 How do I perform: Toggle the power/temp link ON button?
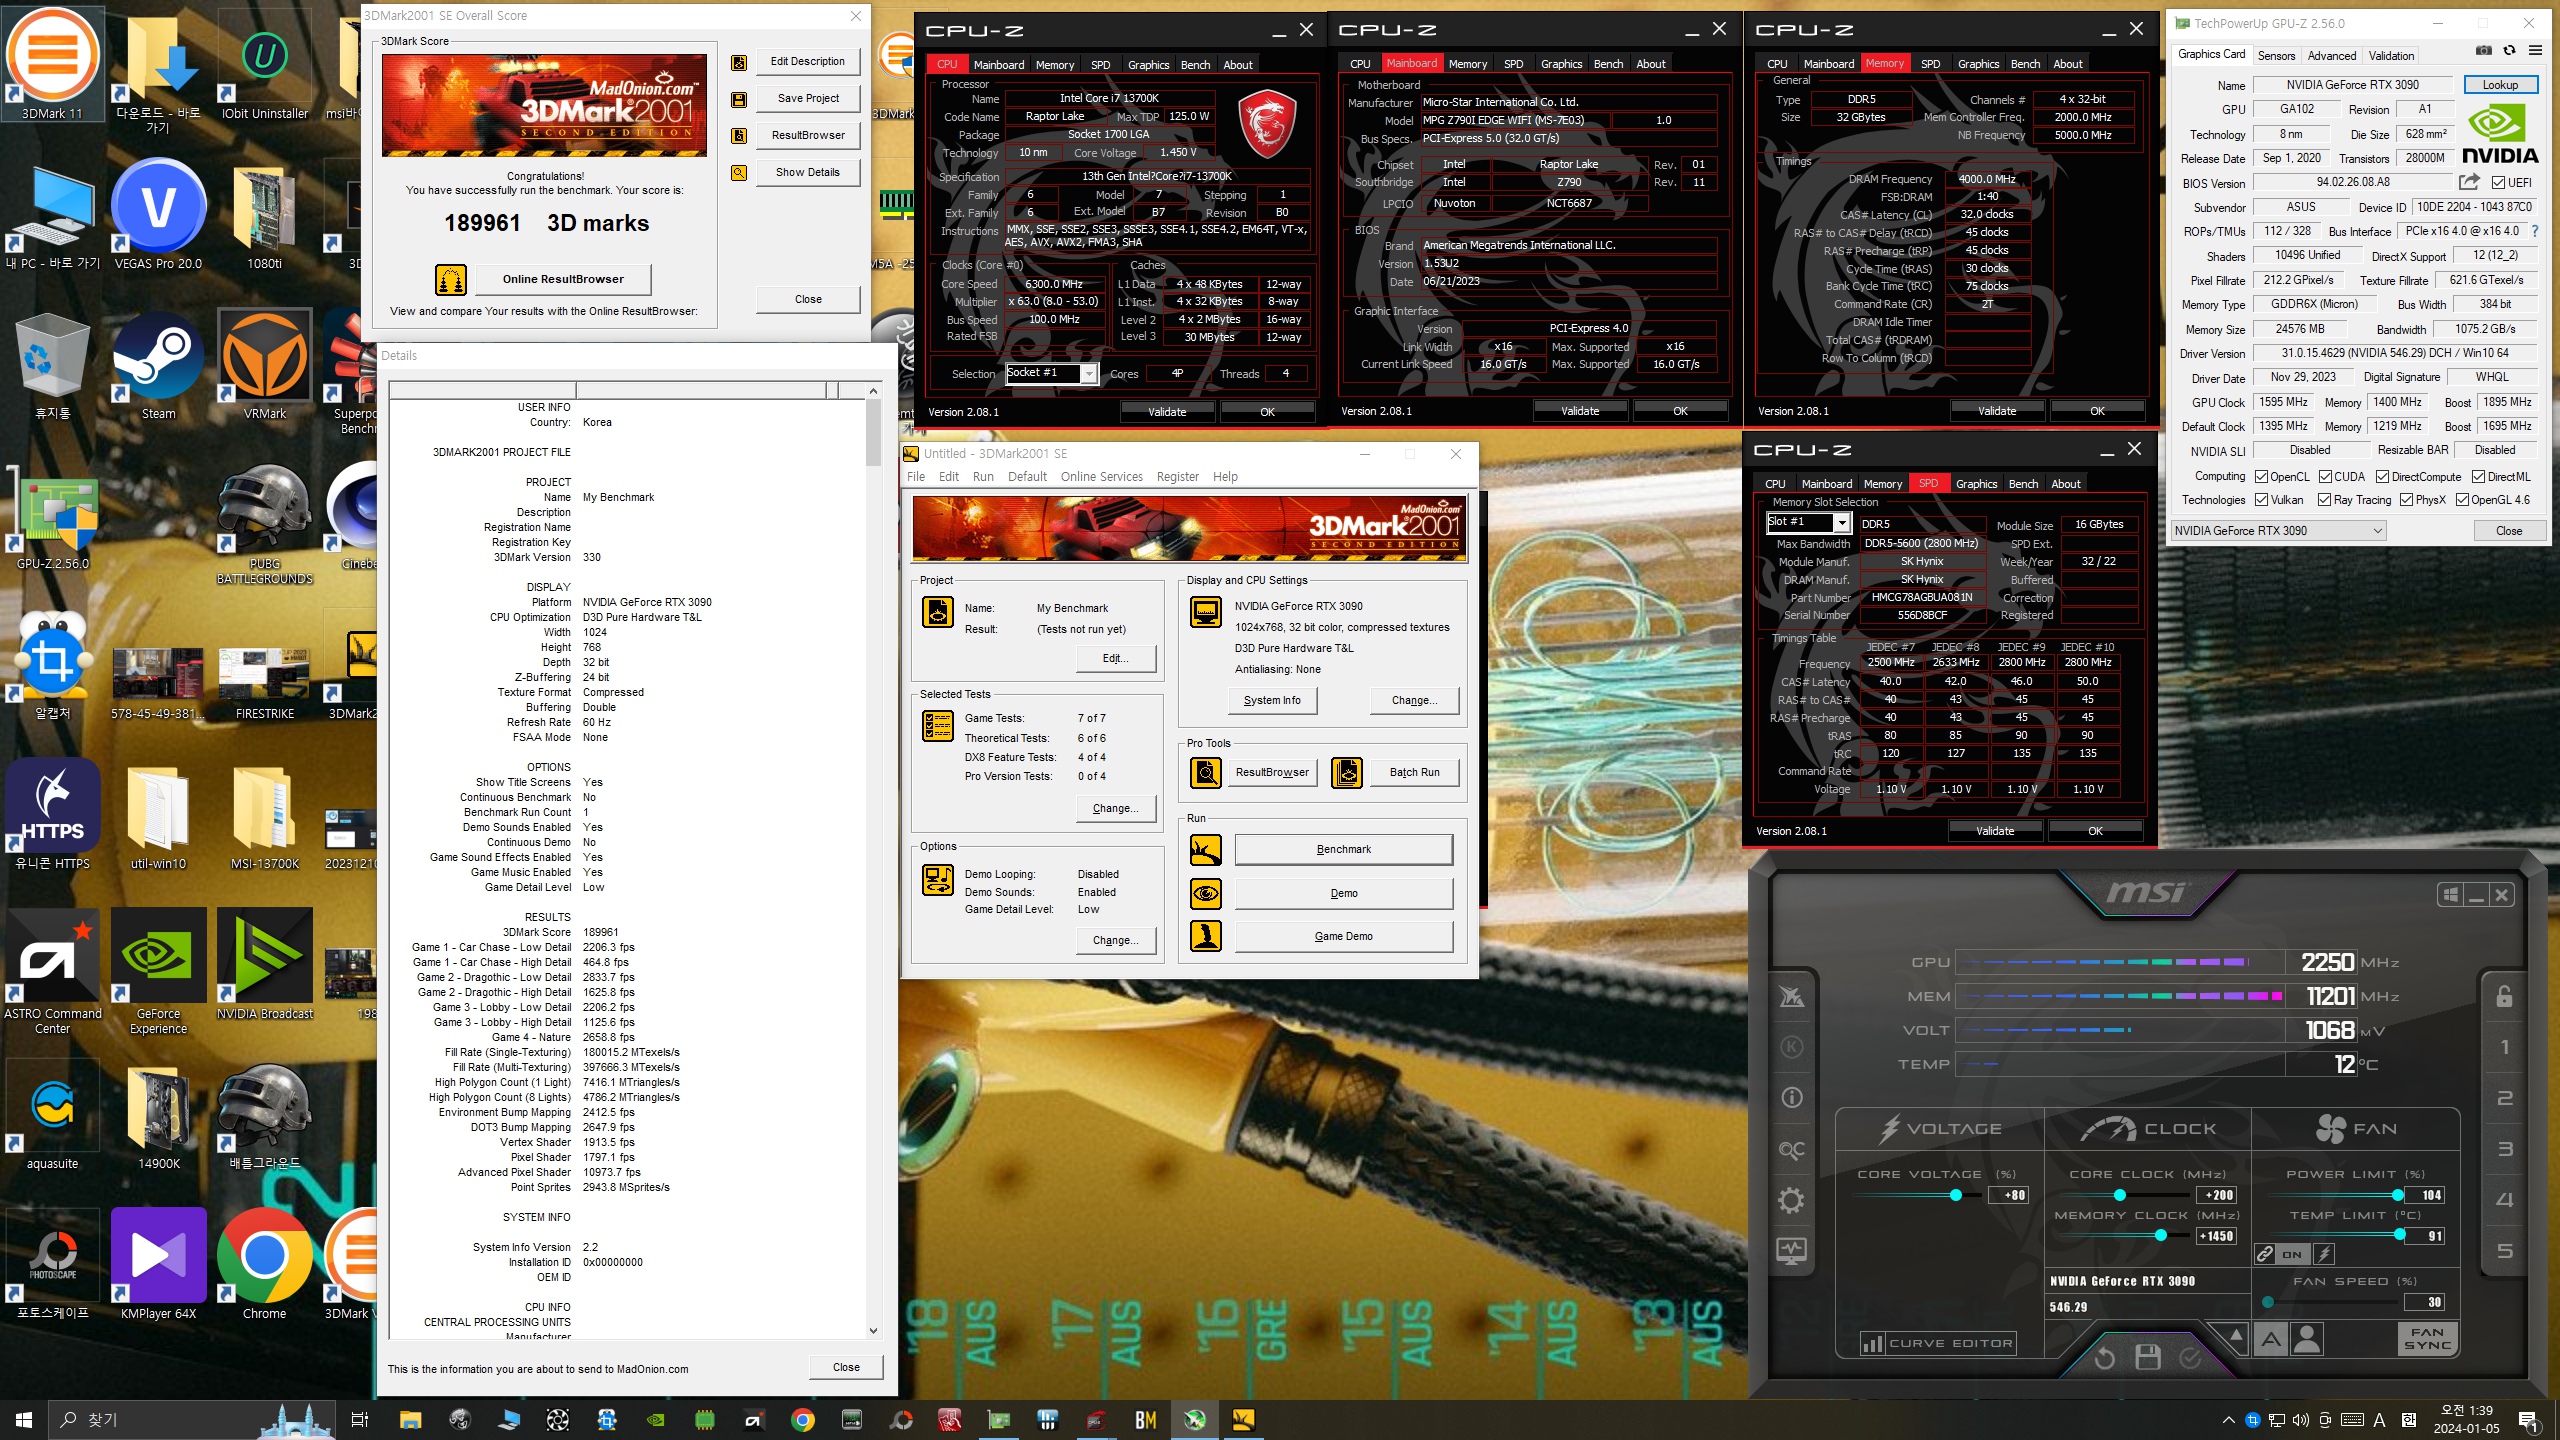point(2292,1254)
